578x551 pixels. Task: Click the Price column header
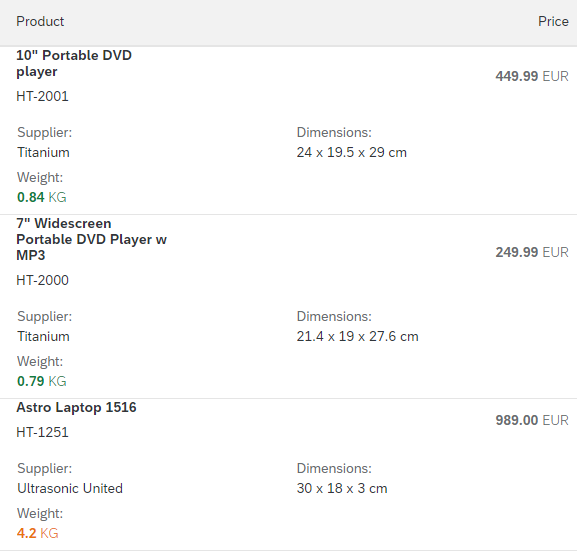point(553,21)
